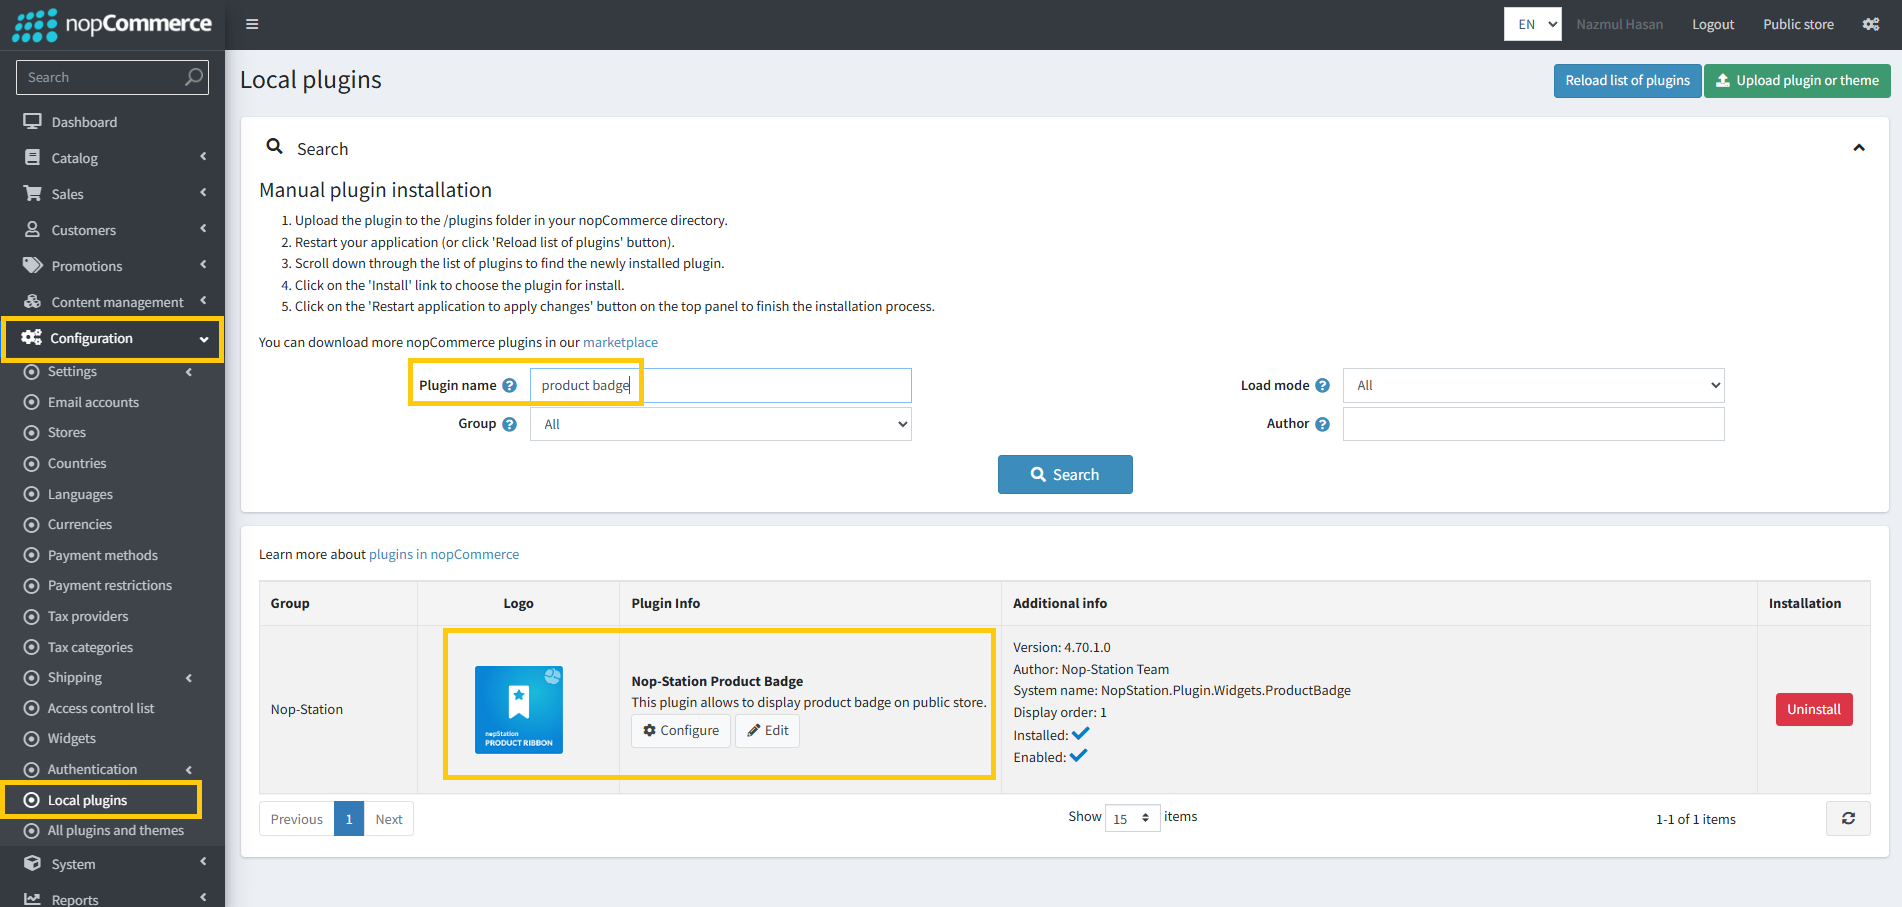Screen dimensions: 1902x907
Task: Open Stores menu item
Action: [67, 432]
